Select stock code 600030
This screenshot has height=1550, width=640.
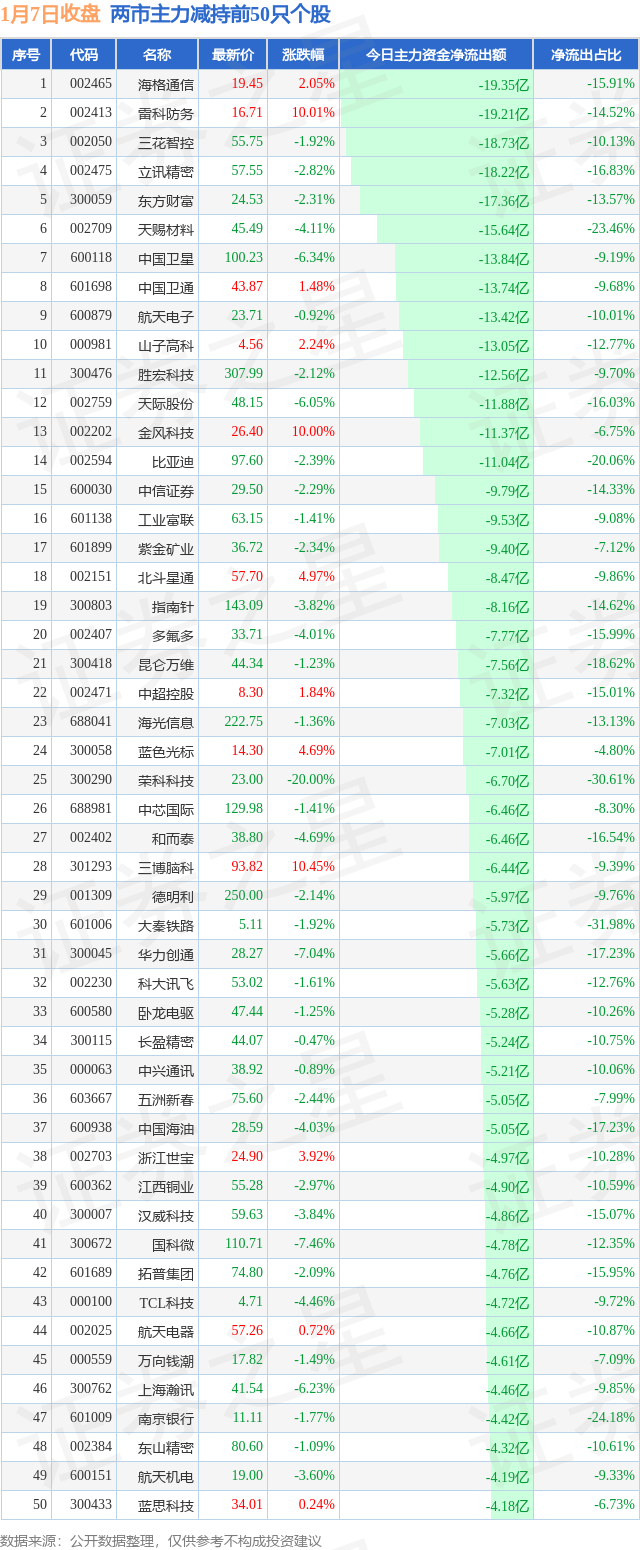click(x=91, y=490)
